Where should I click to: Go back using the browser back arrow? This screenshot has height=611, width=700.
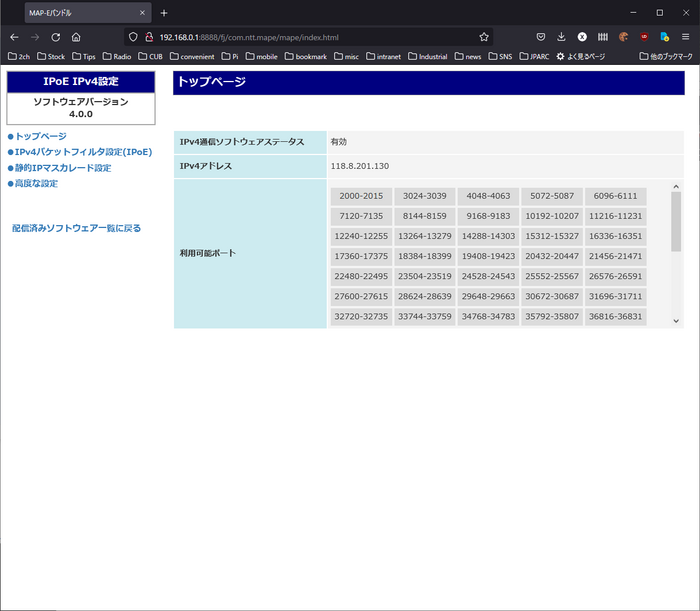(14, 37)
